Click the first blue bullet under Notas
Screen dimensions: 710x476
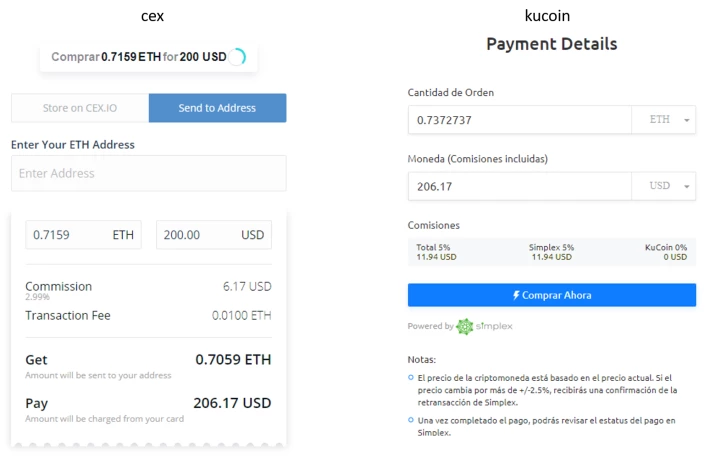point(411,377)
